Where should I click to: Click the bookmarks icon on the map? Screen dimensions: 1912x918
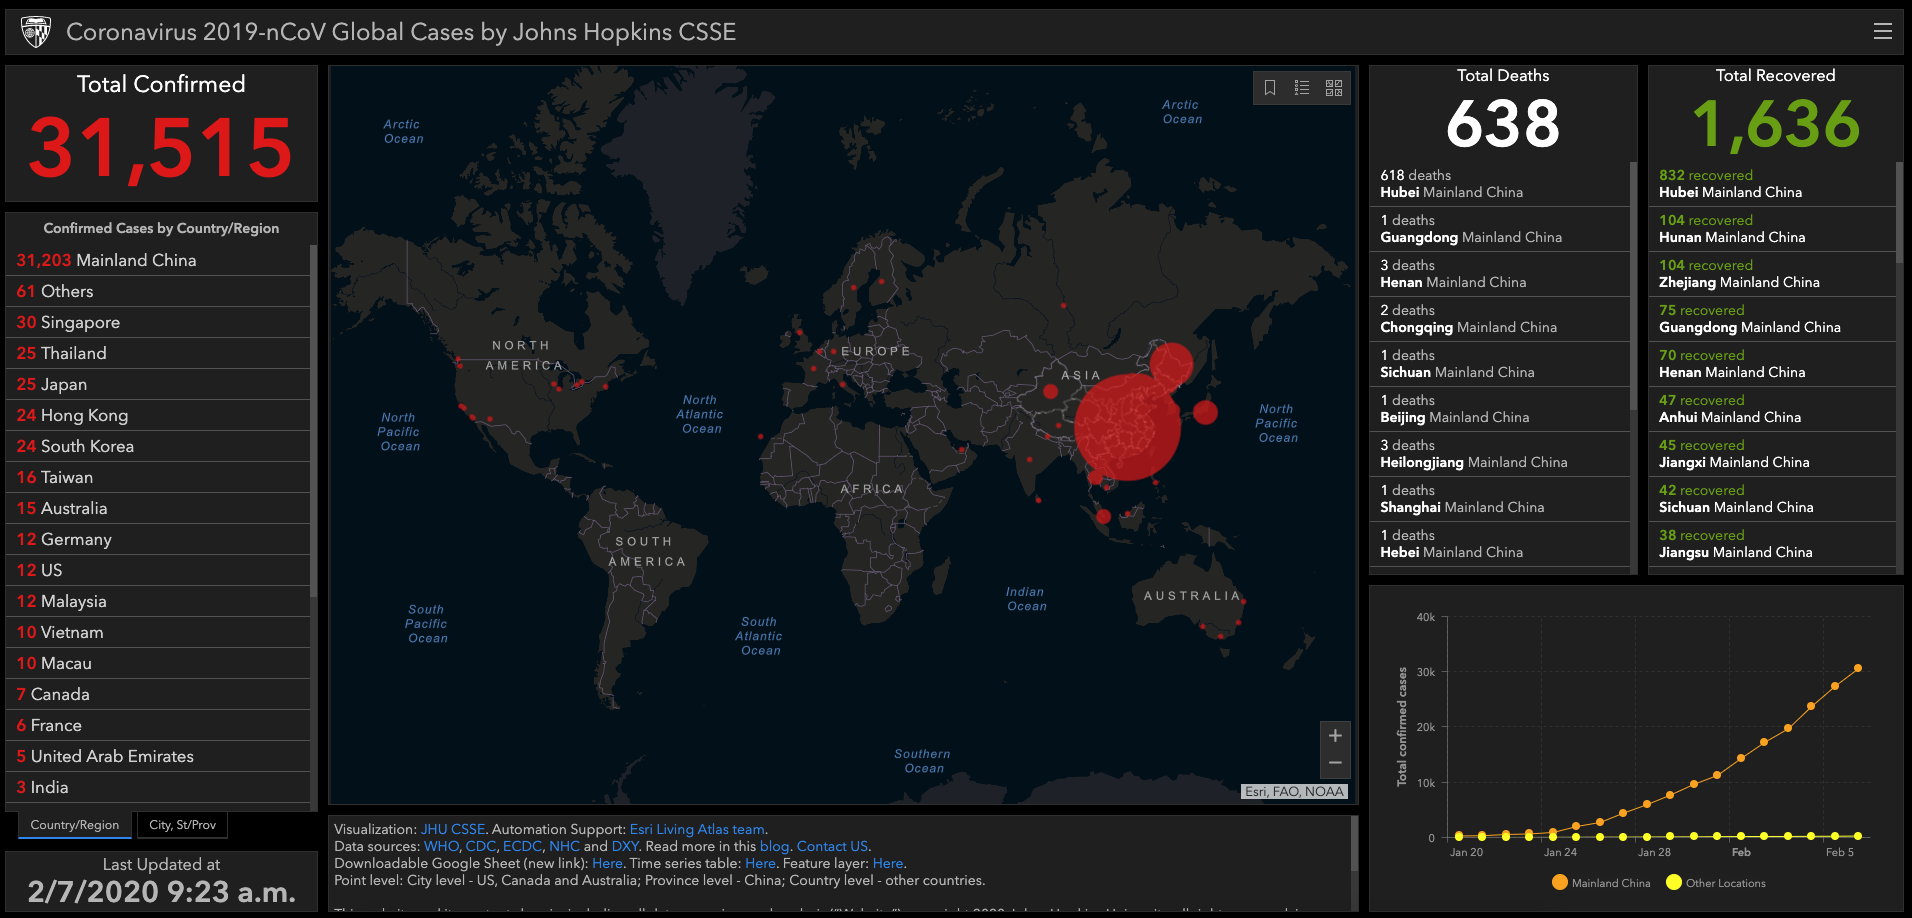tap(1270, 88)
